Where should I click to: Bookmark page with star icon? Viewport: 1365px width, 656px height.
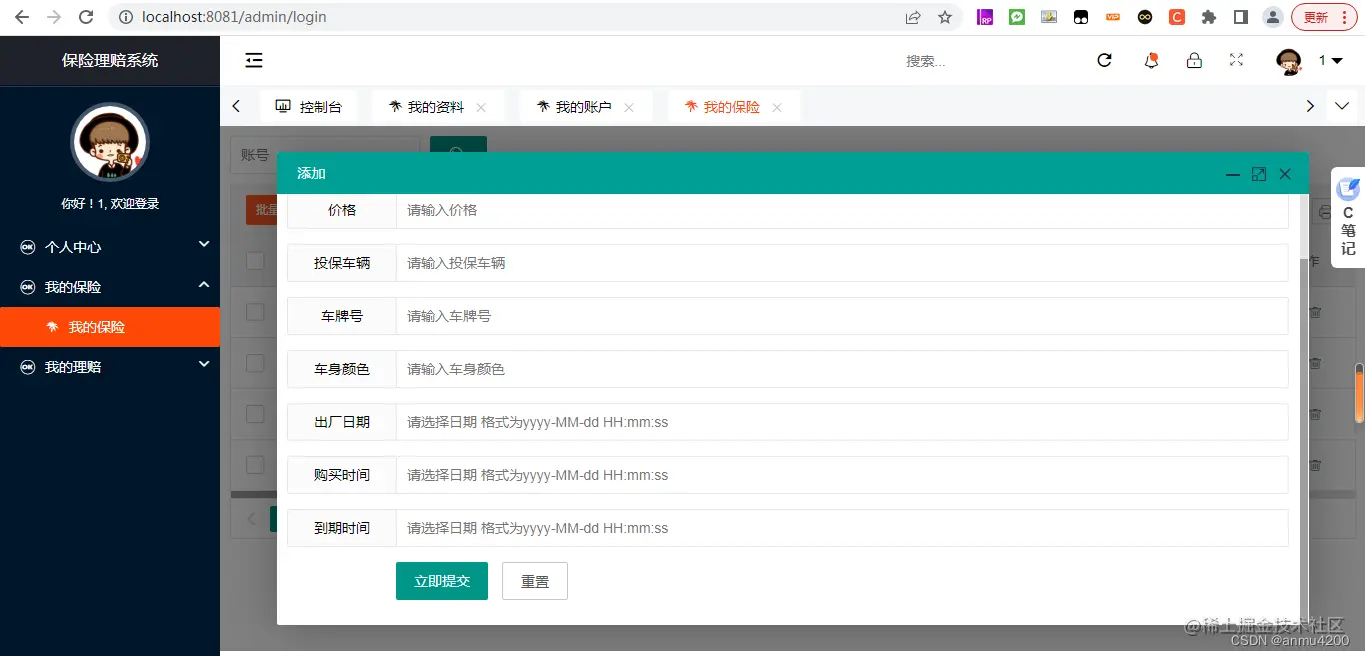[945, 17]
